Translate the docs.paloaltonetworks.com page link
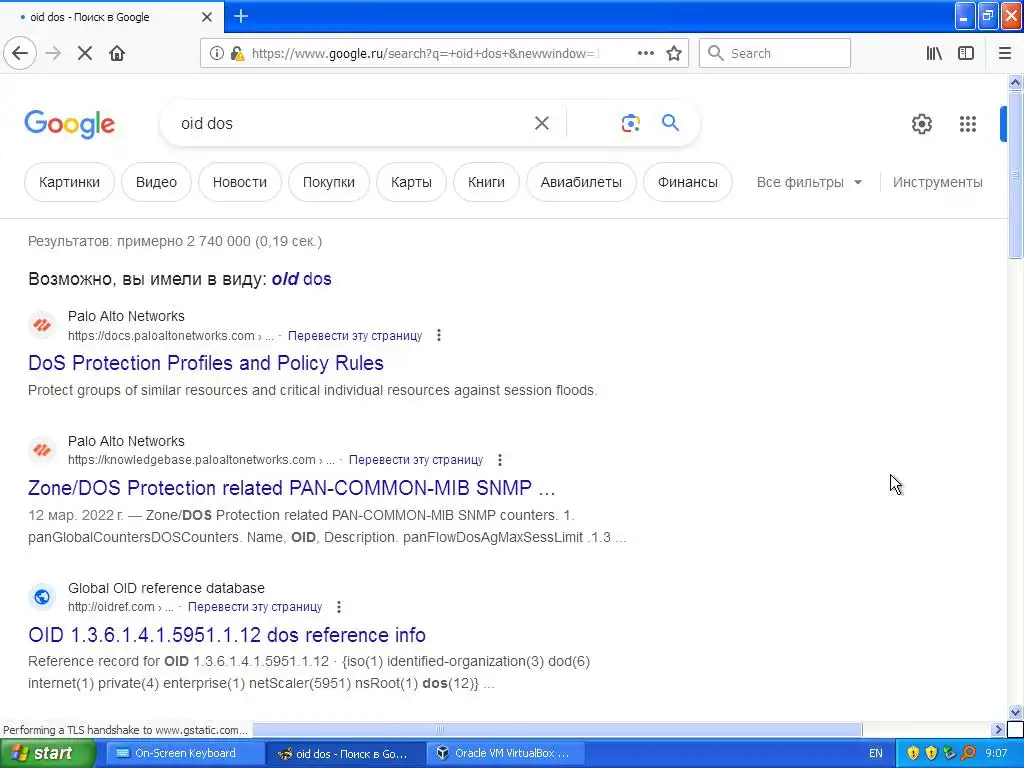 (x=355, y=336)
